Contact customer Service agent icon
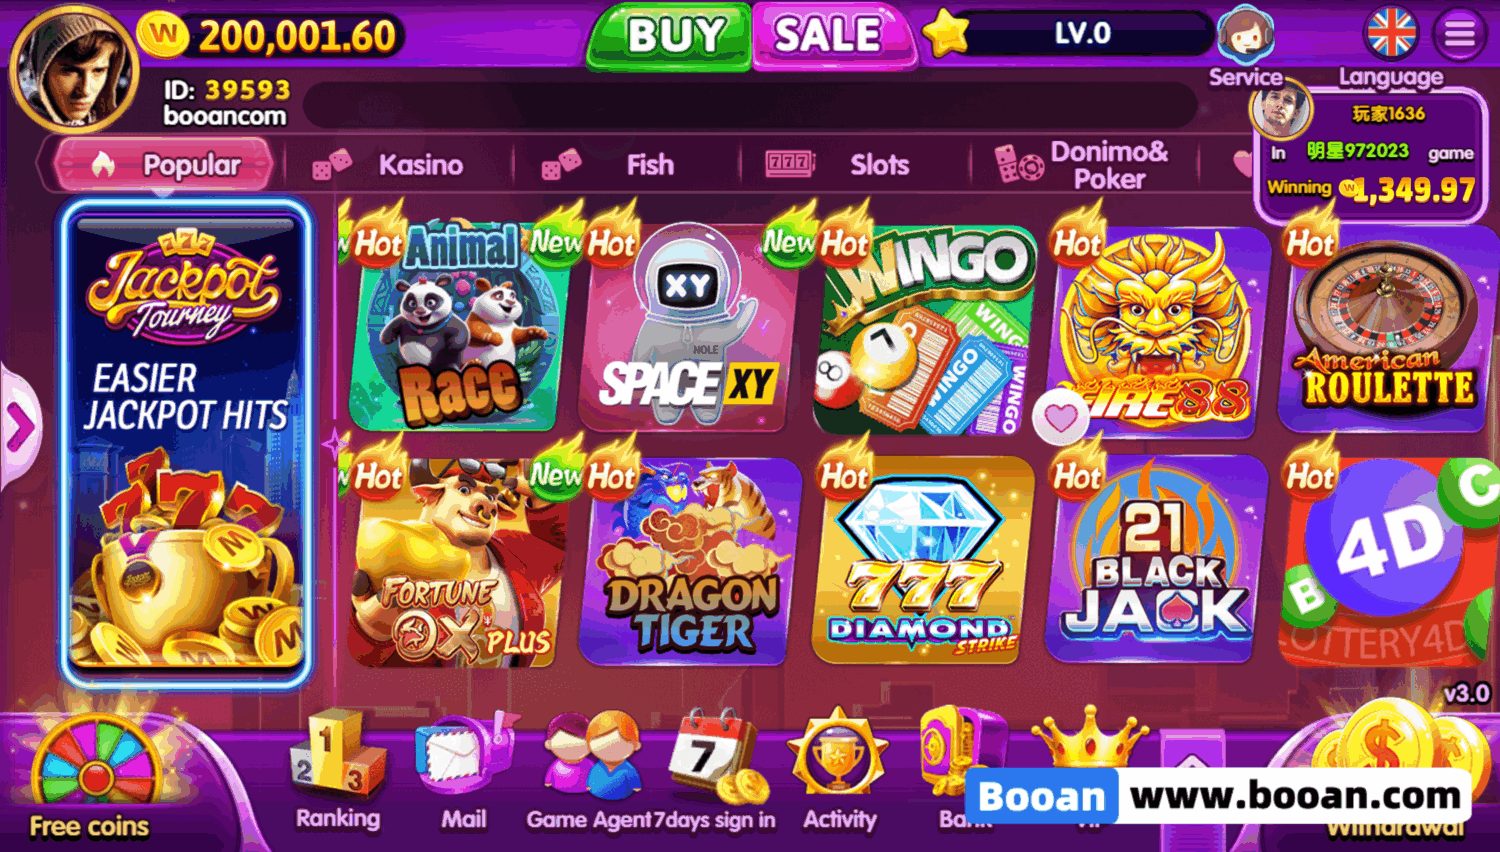Image resolution: width=1500 pixels, height=852 pixels. pyautogui.click(x=1245, y=34)
